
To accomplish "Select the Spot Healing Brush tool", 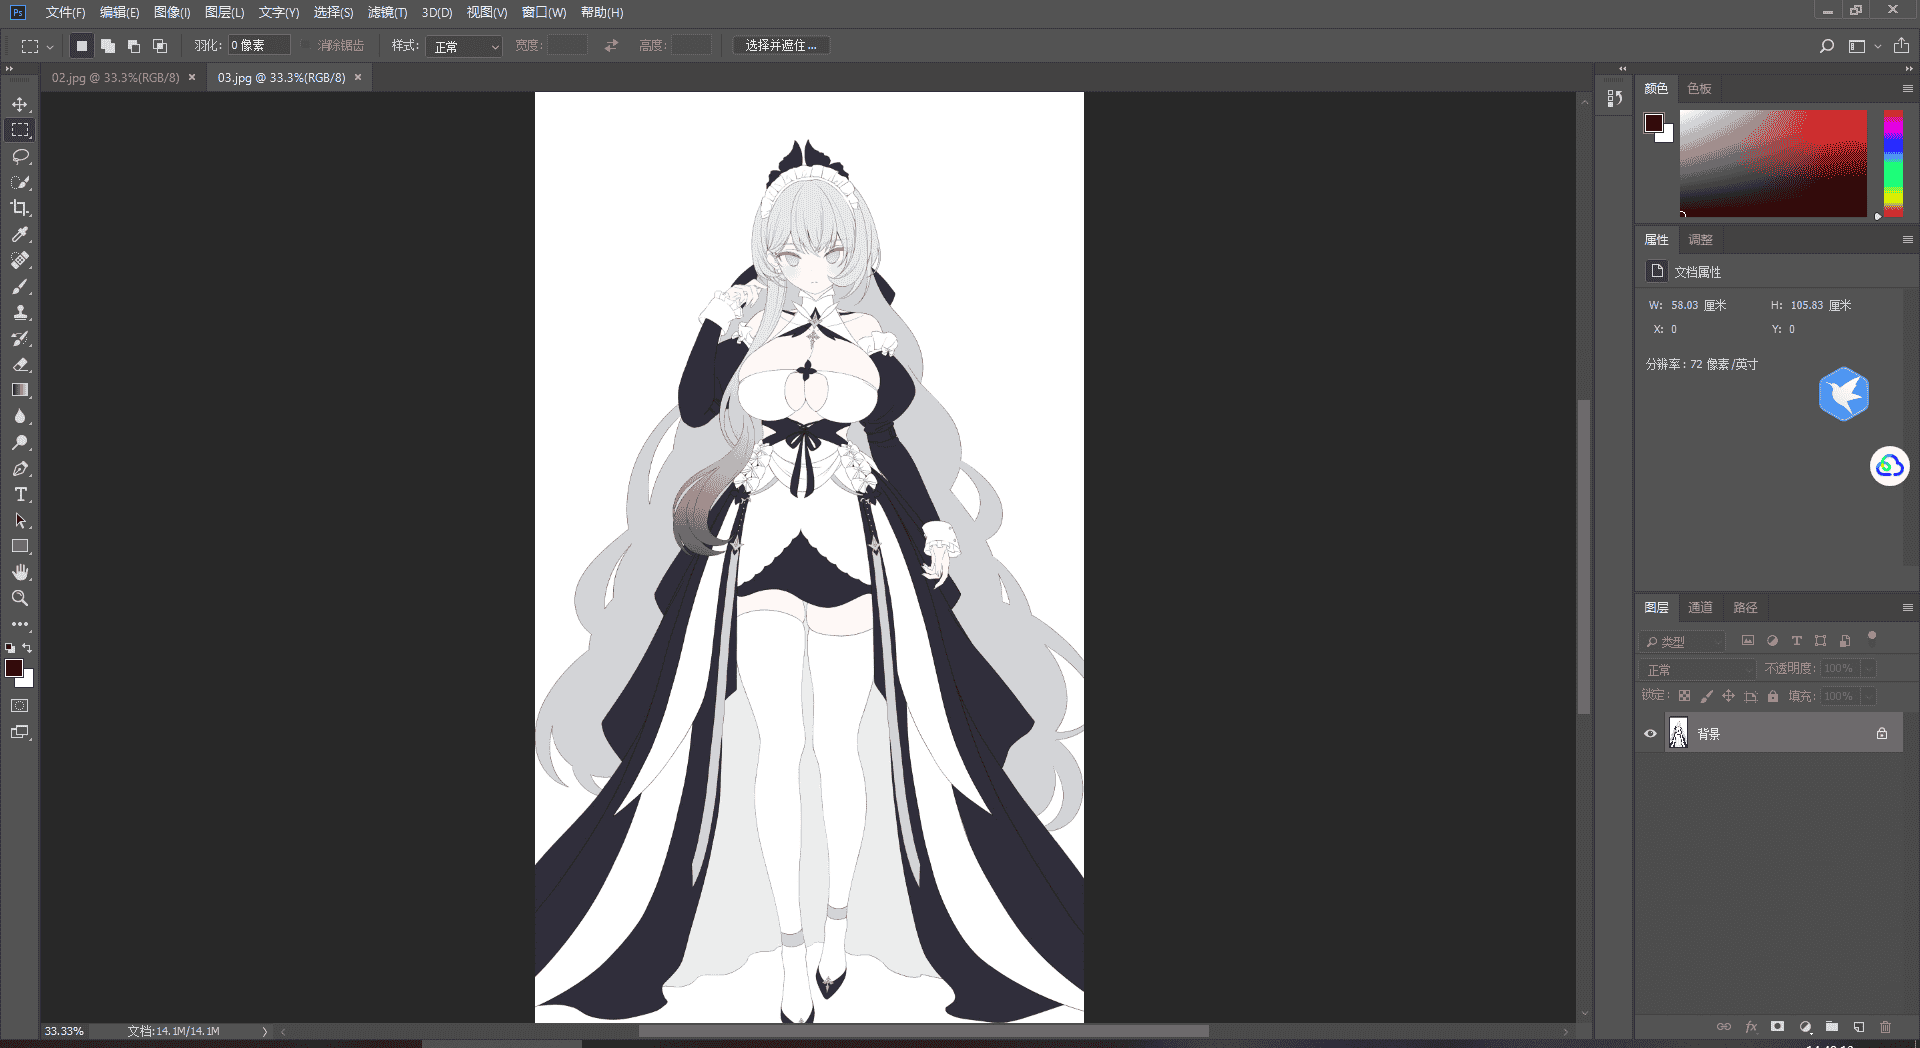I will coord(20,260).
